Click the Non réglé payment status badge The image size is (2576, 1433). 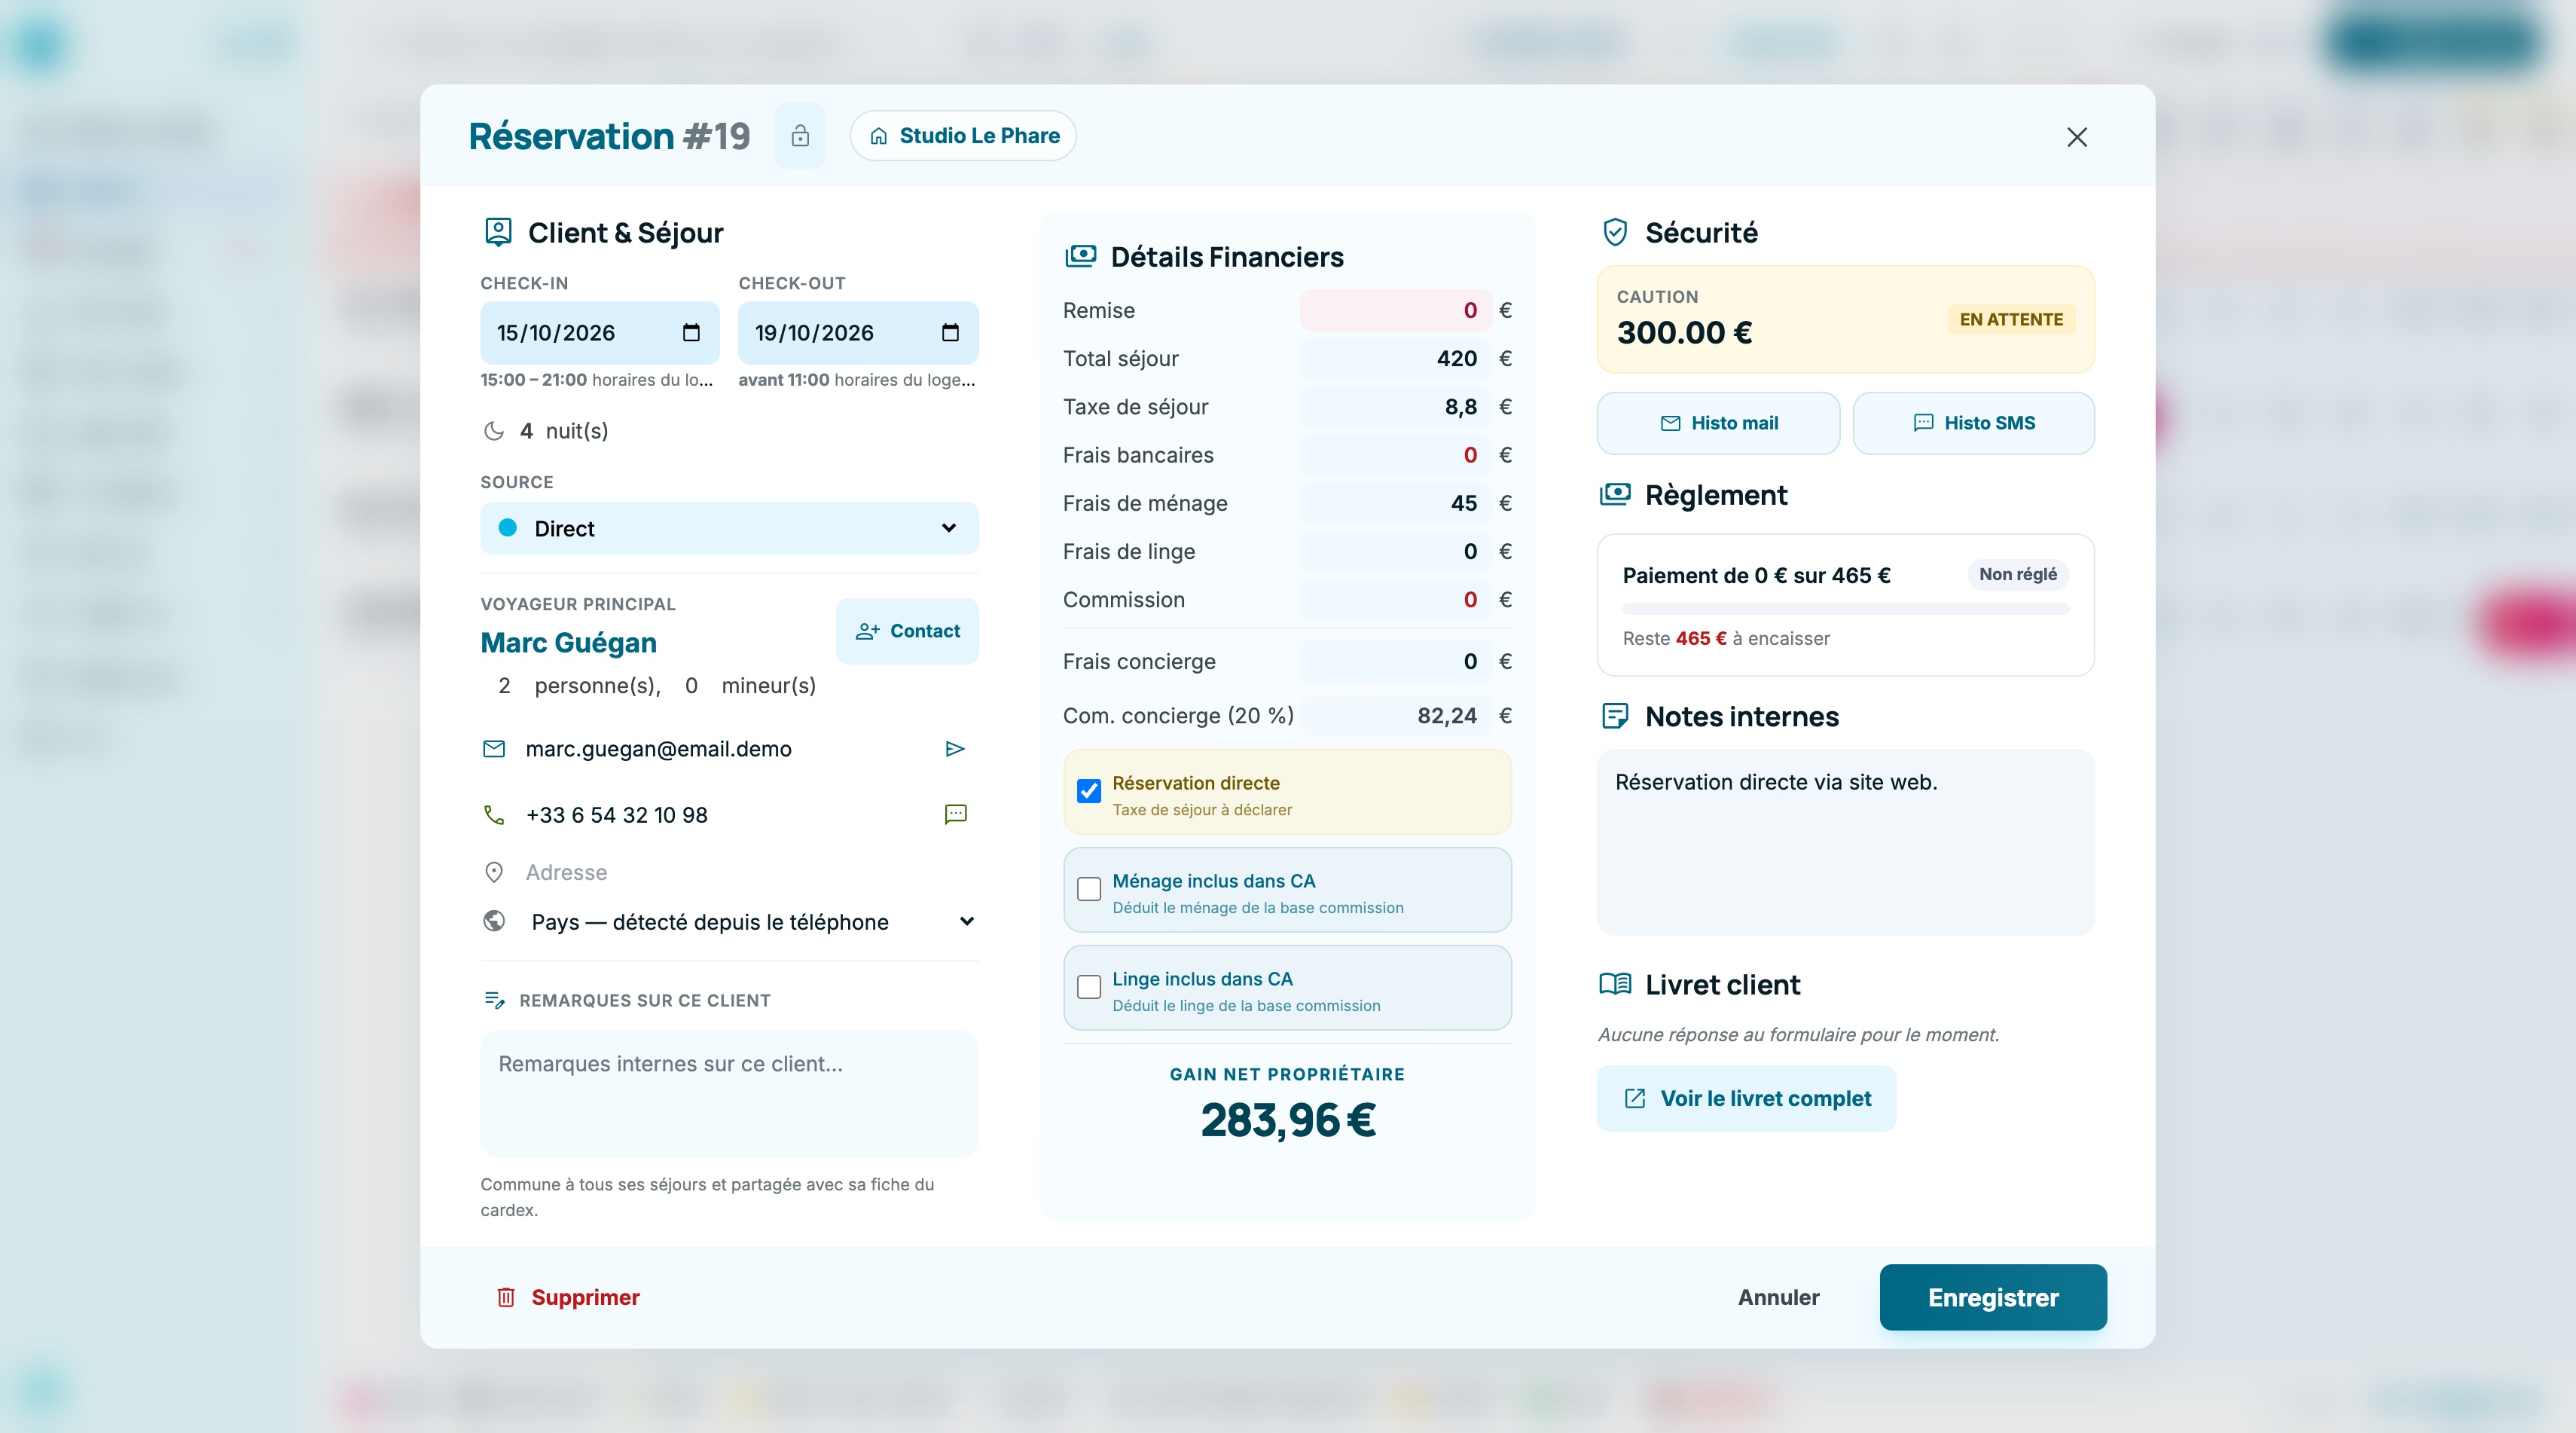point(2017,574)
